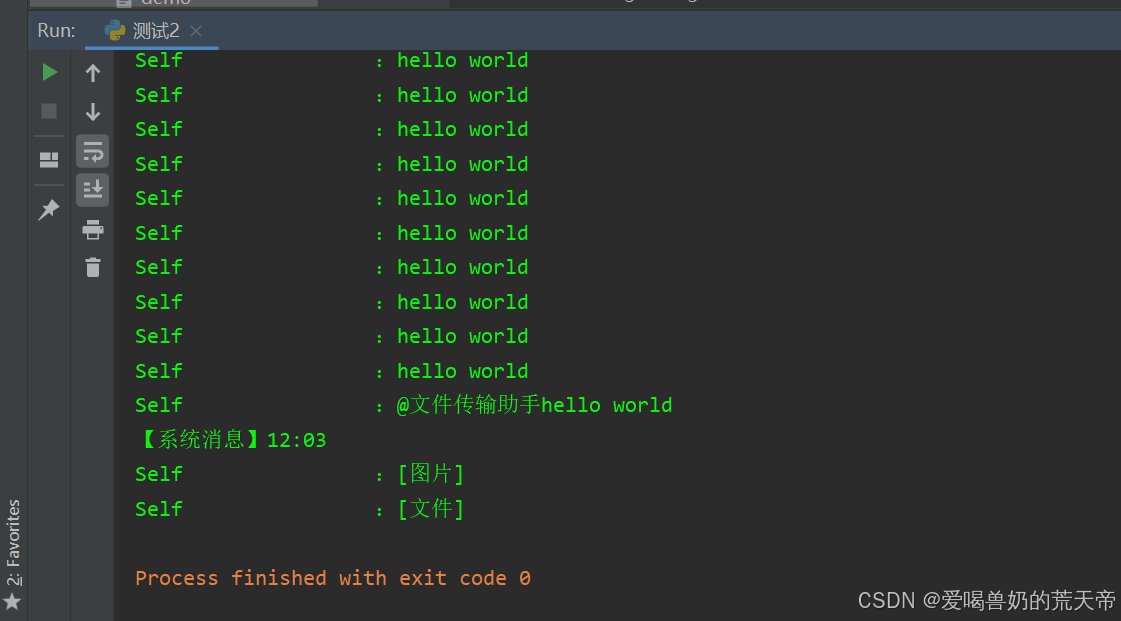Pin the Run tab
The height and width of the screenshot is (621, 1121).
[x=49, y=209]
